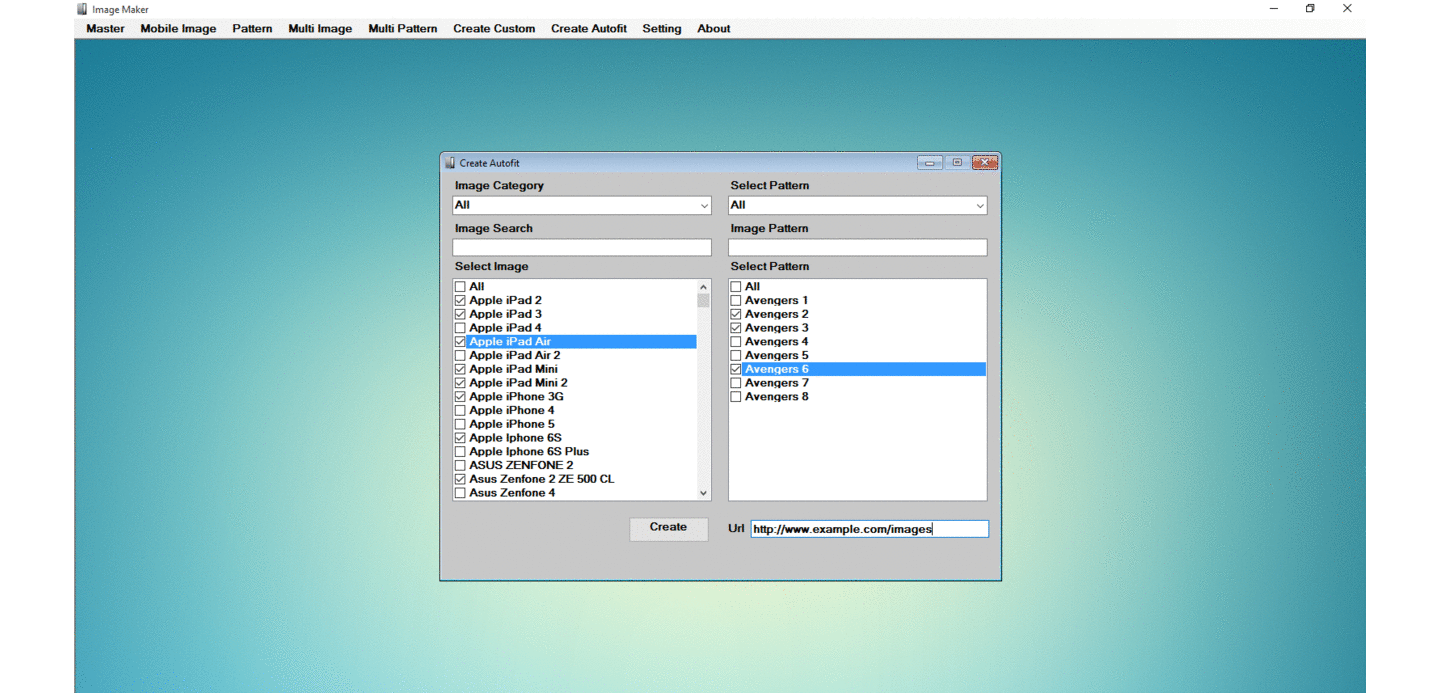
Task: Enable the Avengers 7 pattern checkbox
Action: click(736, 383)
